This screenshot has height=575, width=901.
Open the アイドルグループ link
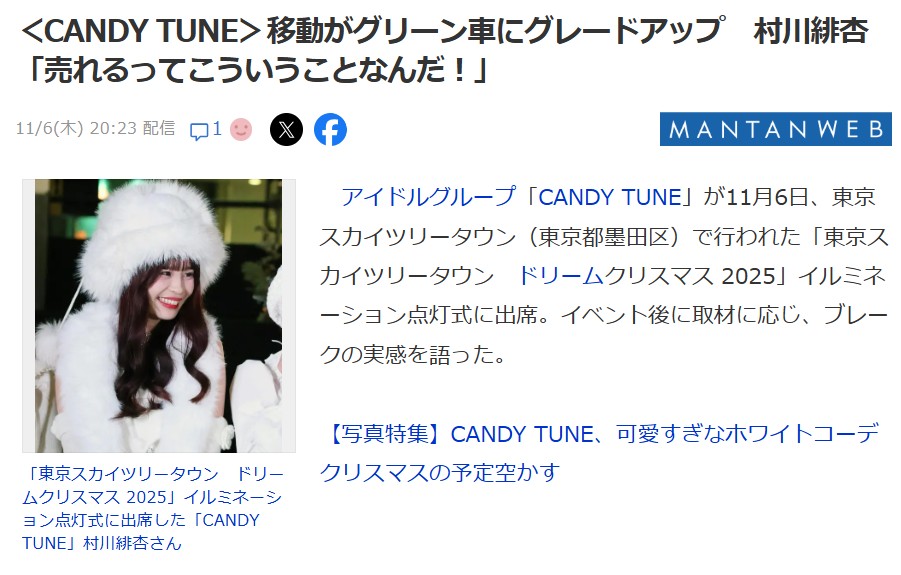coord(428,197)
